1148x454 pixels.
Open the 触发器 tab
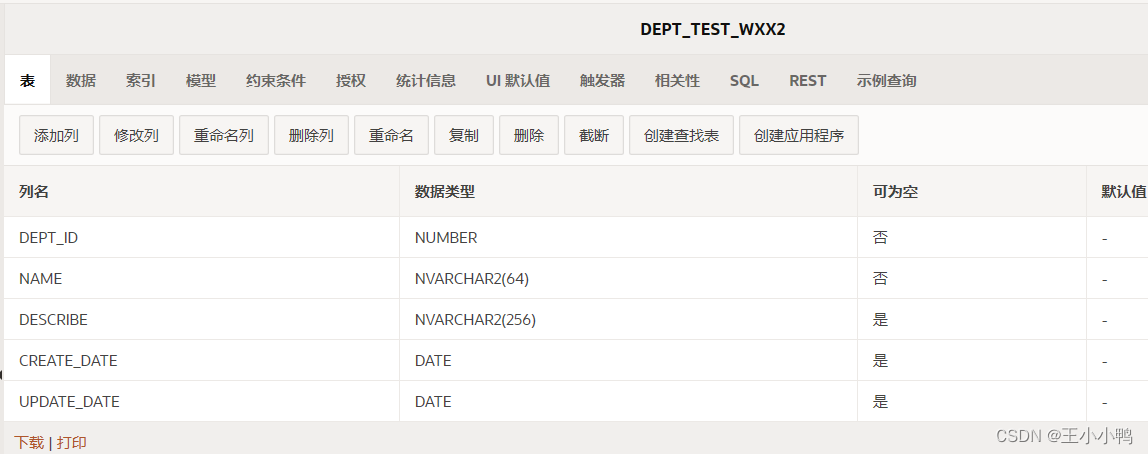603,81
